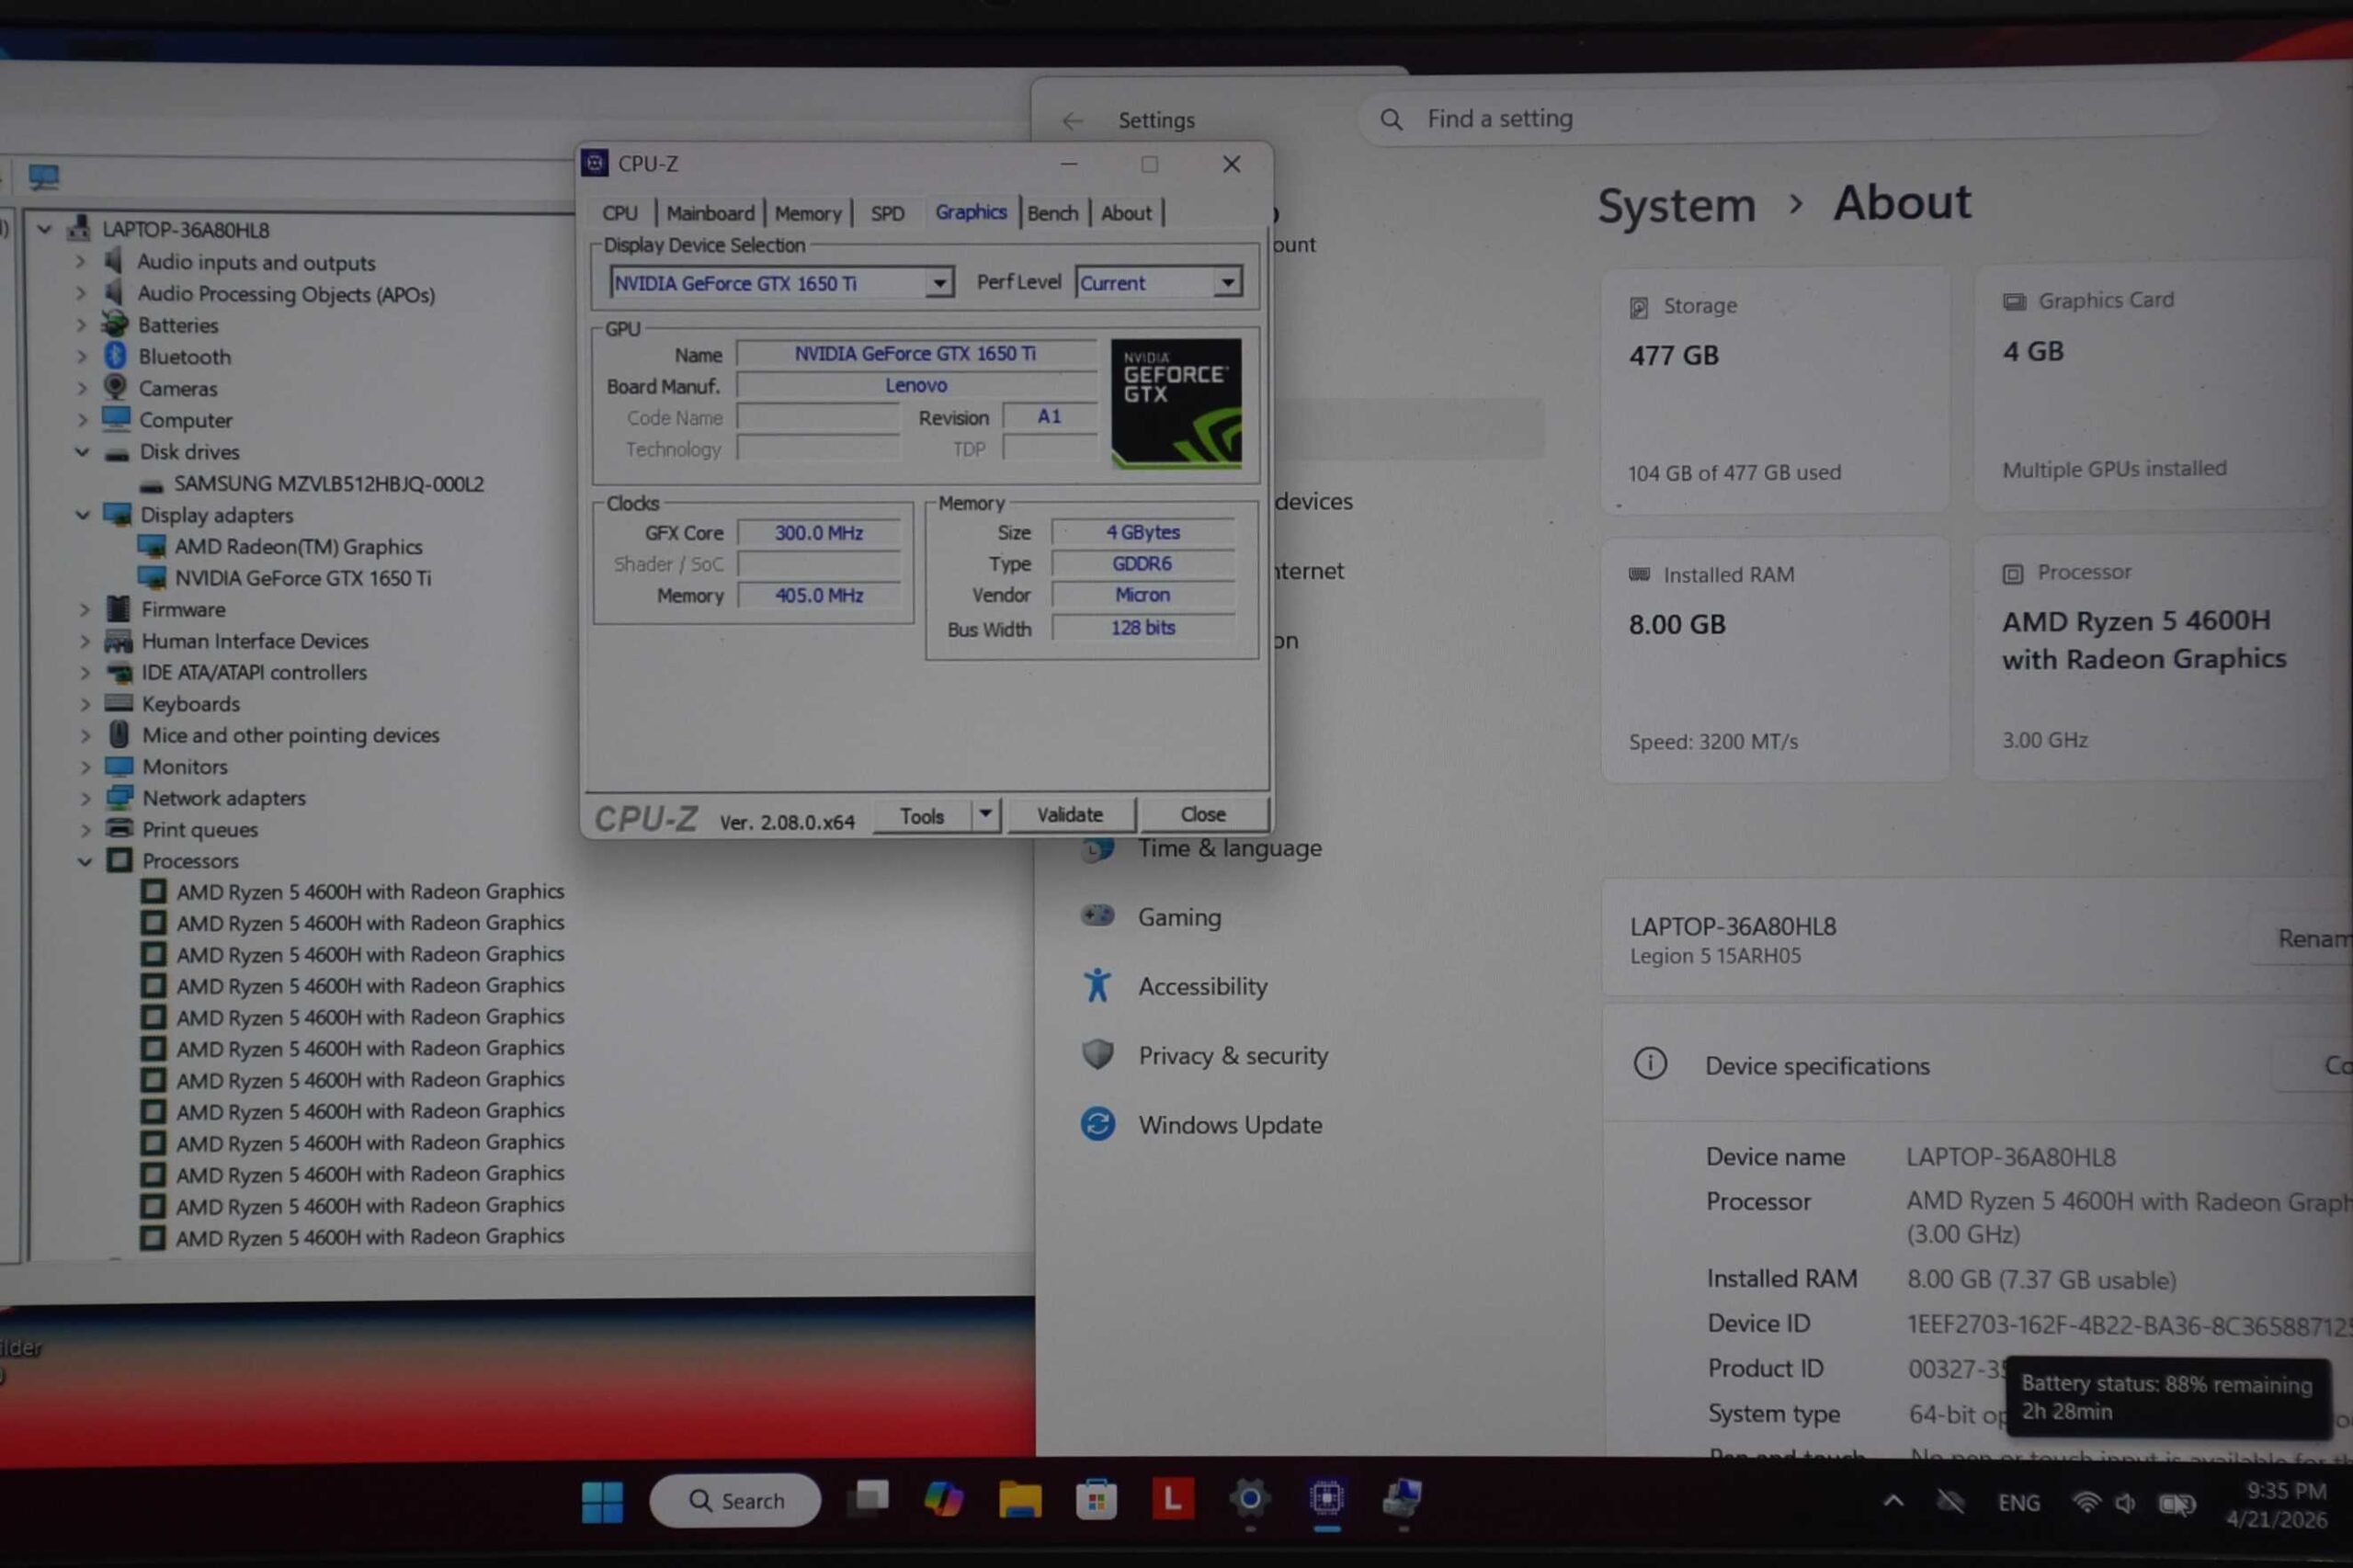Screen dimensions: 2353x1568
Task: Open Windows Update in Settings
Action: (1229, 1125)
